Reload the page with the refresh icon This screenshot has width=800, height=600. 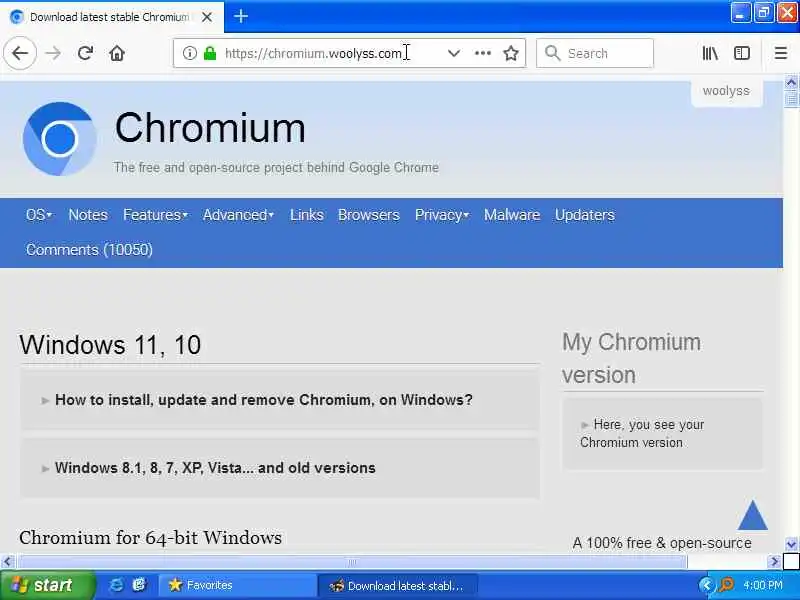[85, 53]
